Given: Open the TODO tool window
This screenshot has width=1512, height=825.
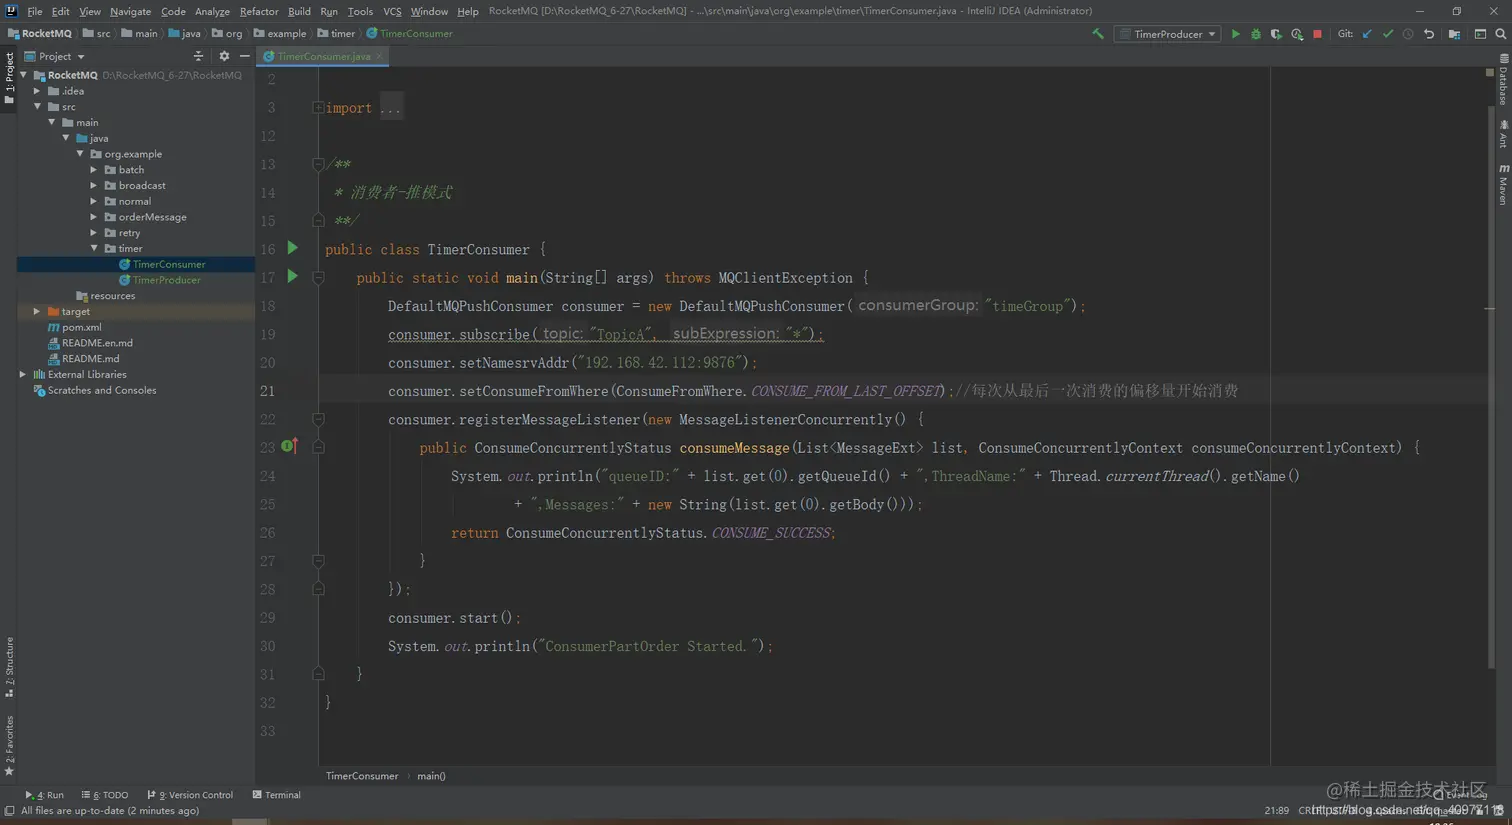Looking at the screenshot, I should (x=105, y=795).
